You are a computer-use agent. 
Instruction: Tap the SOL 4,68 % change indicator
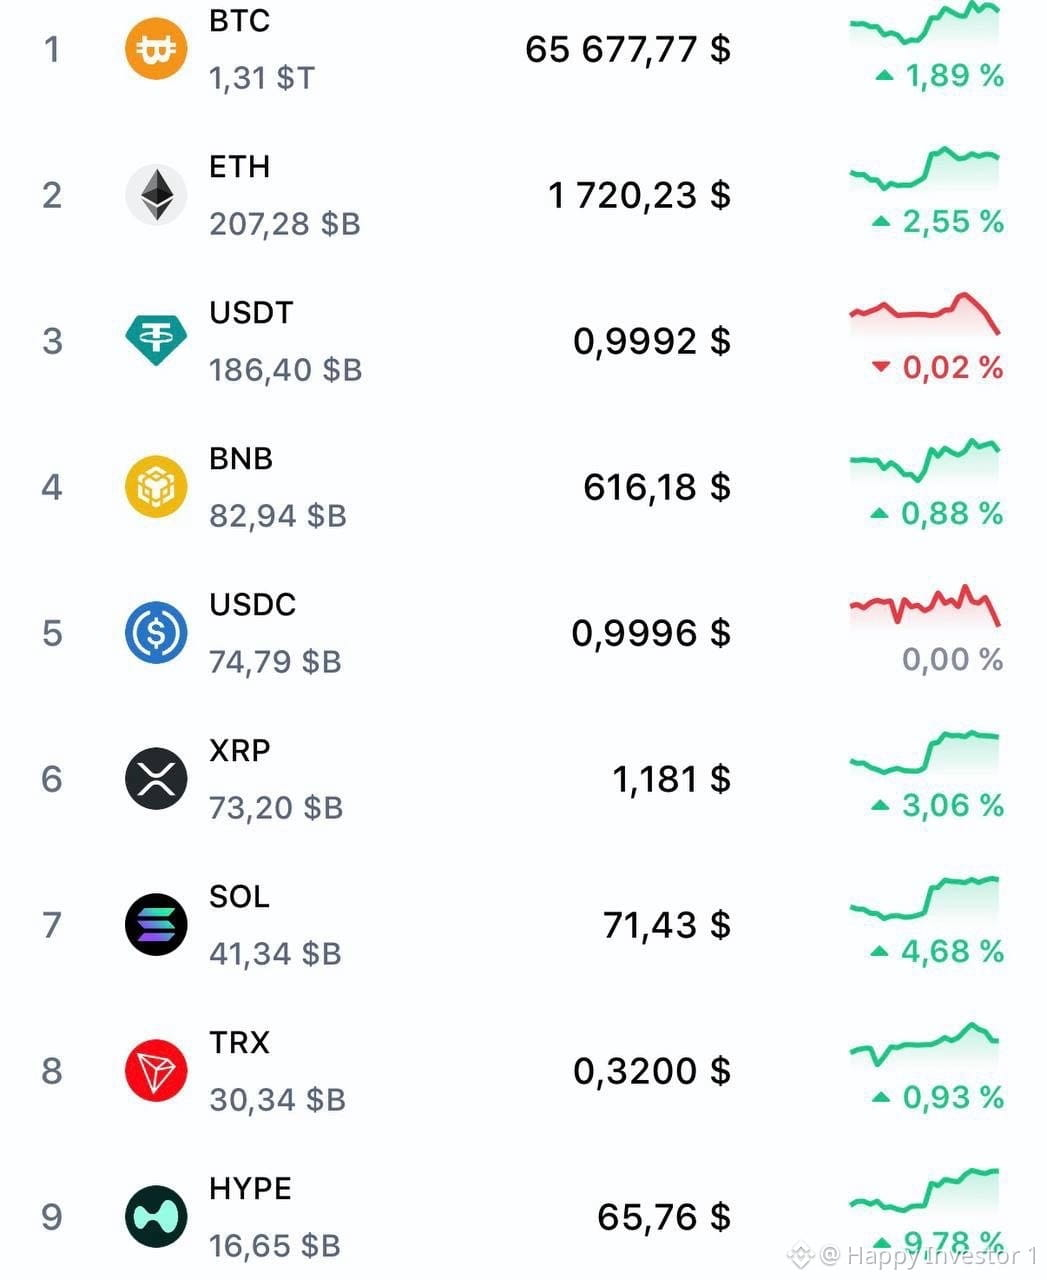tap(937, 951)
